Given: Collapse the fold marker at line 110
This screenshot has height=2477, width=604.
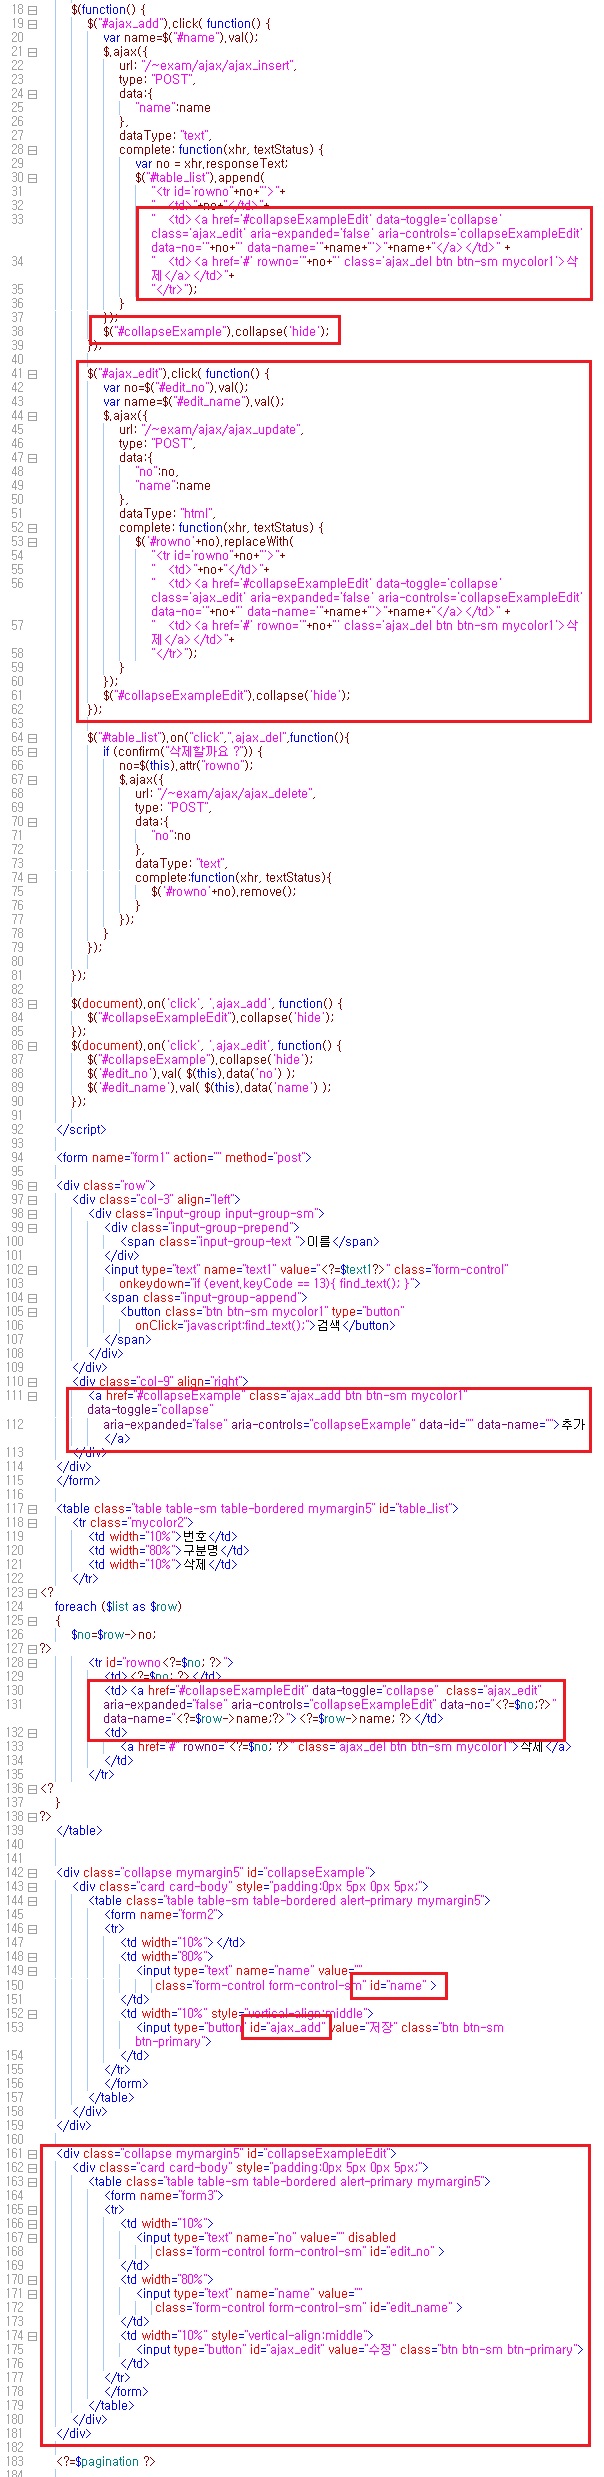Looking at the screenshot, I should point(32,1382).
